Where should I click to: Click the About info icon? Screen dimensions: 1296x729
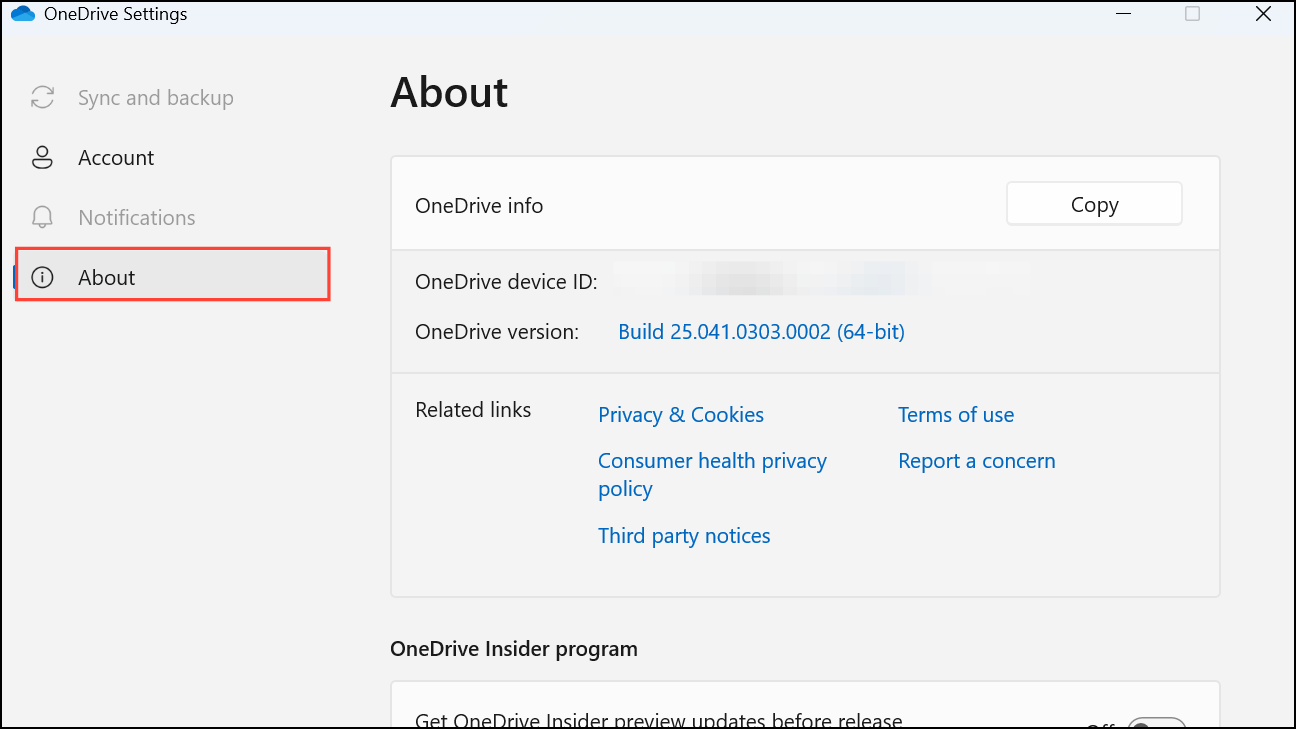[x=41, y=277]
